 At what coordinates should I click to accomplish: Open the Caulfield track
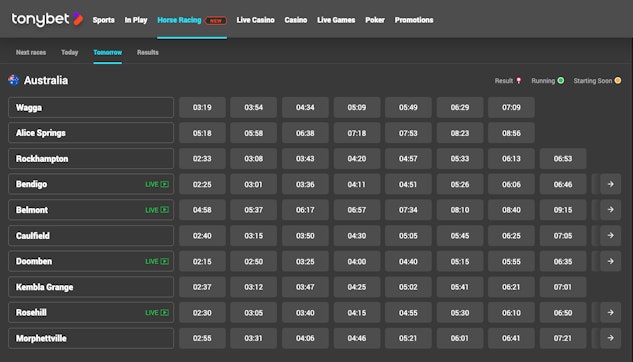[91, 236]
